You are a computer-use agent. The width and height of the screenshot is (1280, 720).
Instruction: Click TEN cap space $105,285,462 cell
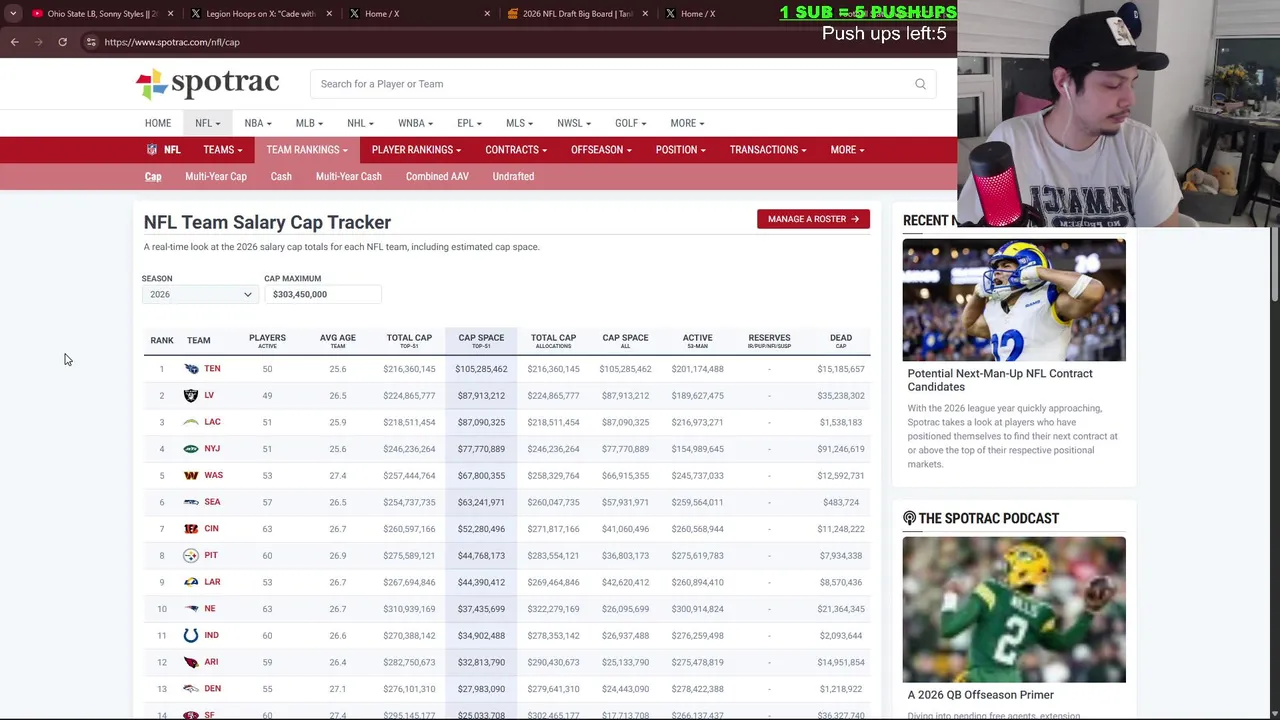point(481,369)
